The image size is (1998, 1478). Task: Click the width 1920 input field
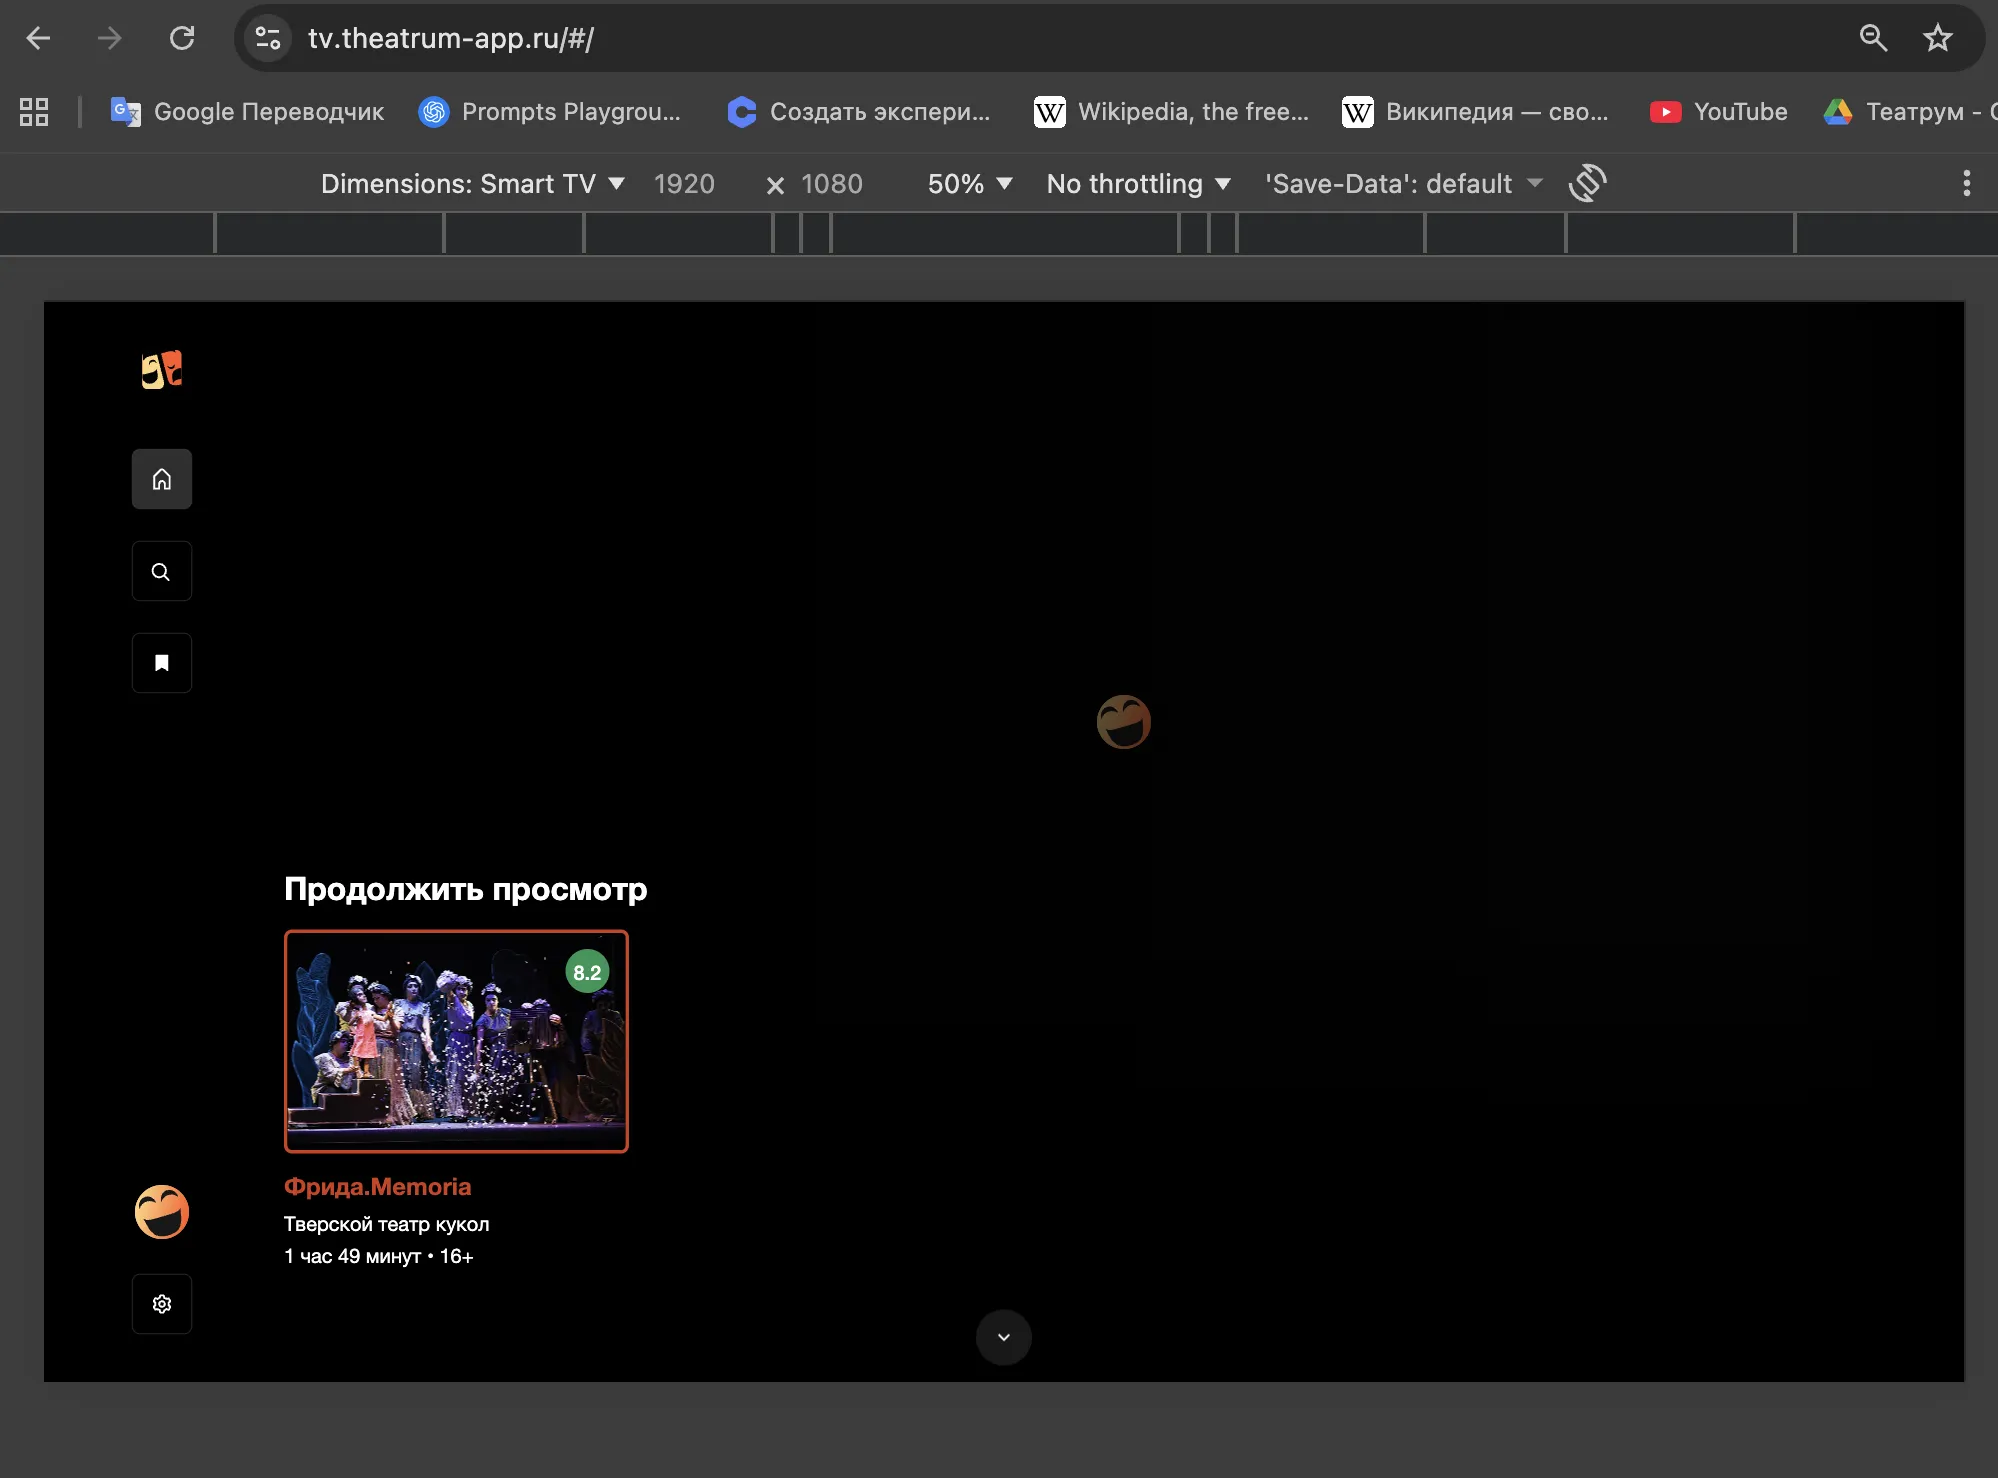685,184
